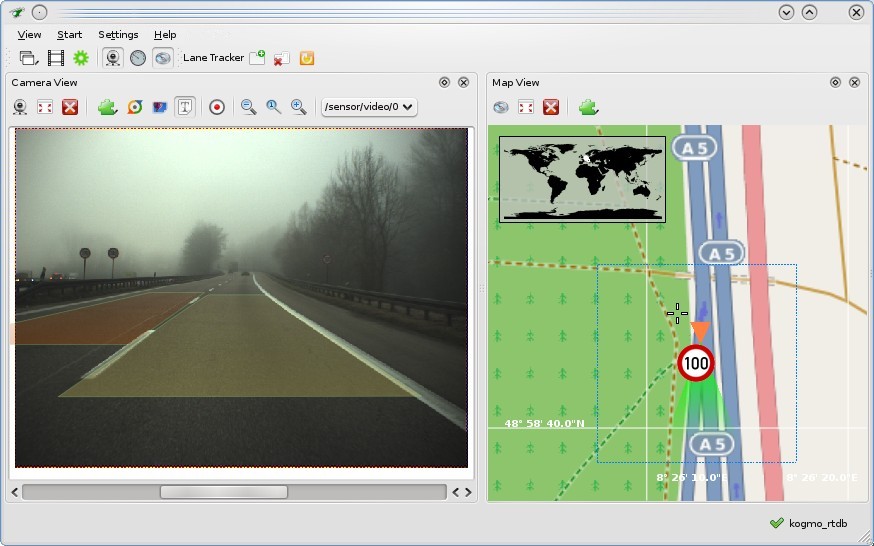Zoom in the camera view

tap(298, 107)
